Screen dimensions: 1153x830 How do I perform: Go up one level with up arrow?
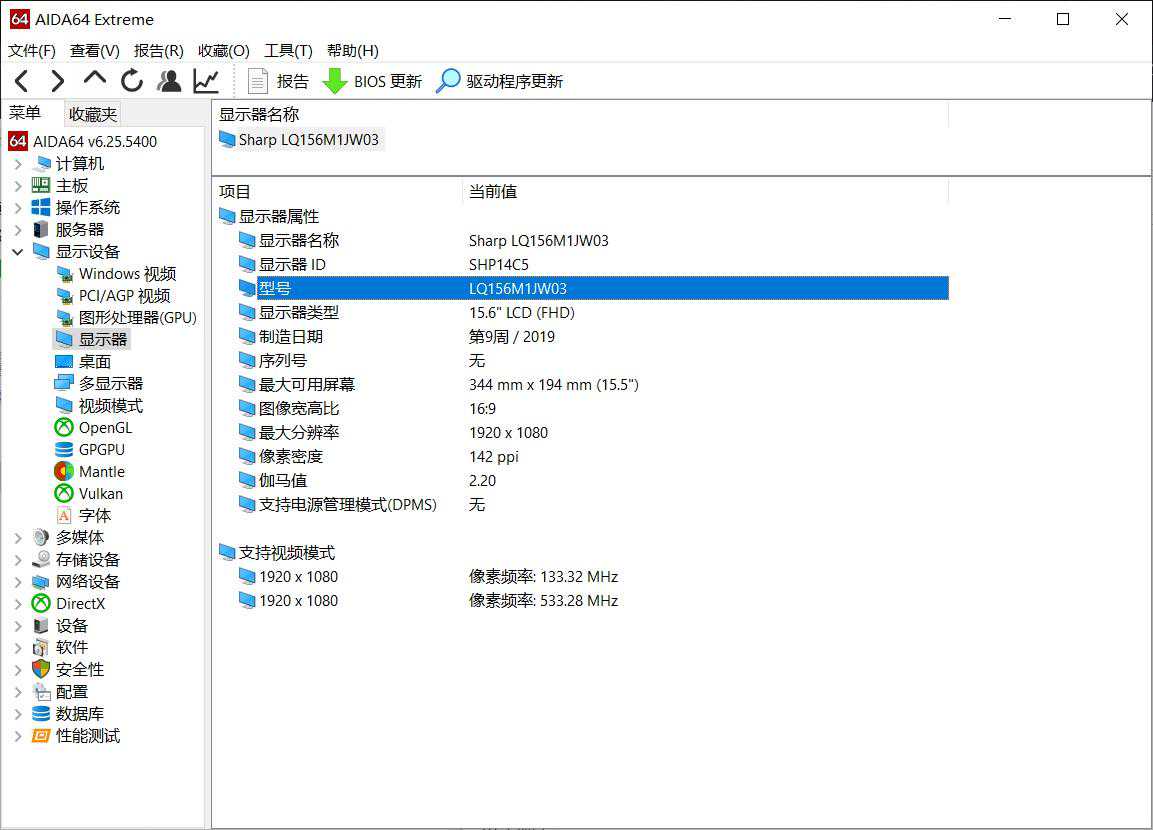(94, 80)
